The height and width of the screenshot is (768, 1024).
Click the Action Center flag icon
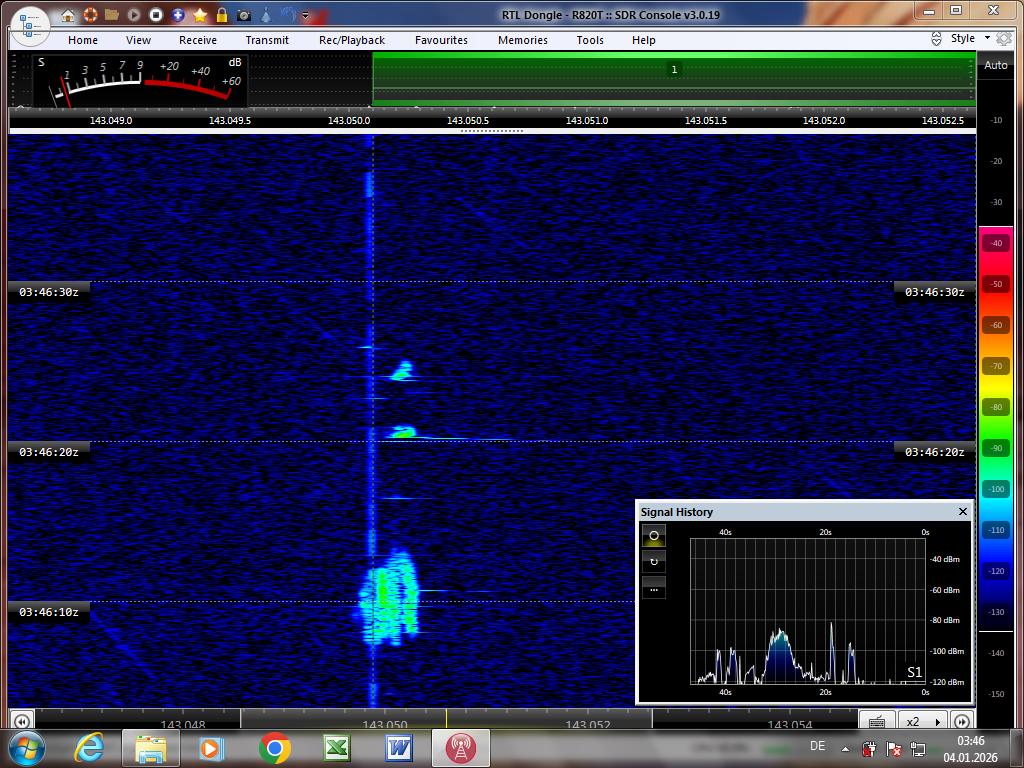coord(894,748)
